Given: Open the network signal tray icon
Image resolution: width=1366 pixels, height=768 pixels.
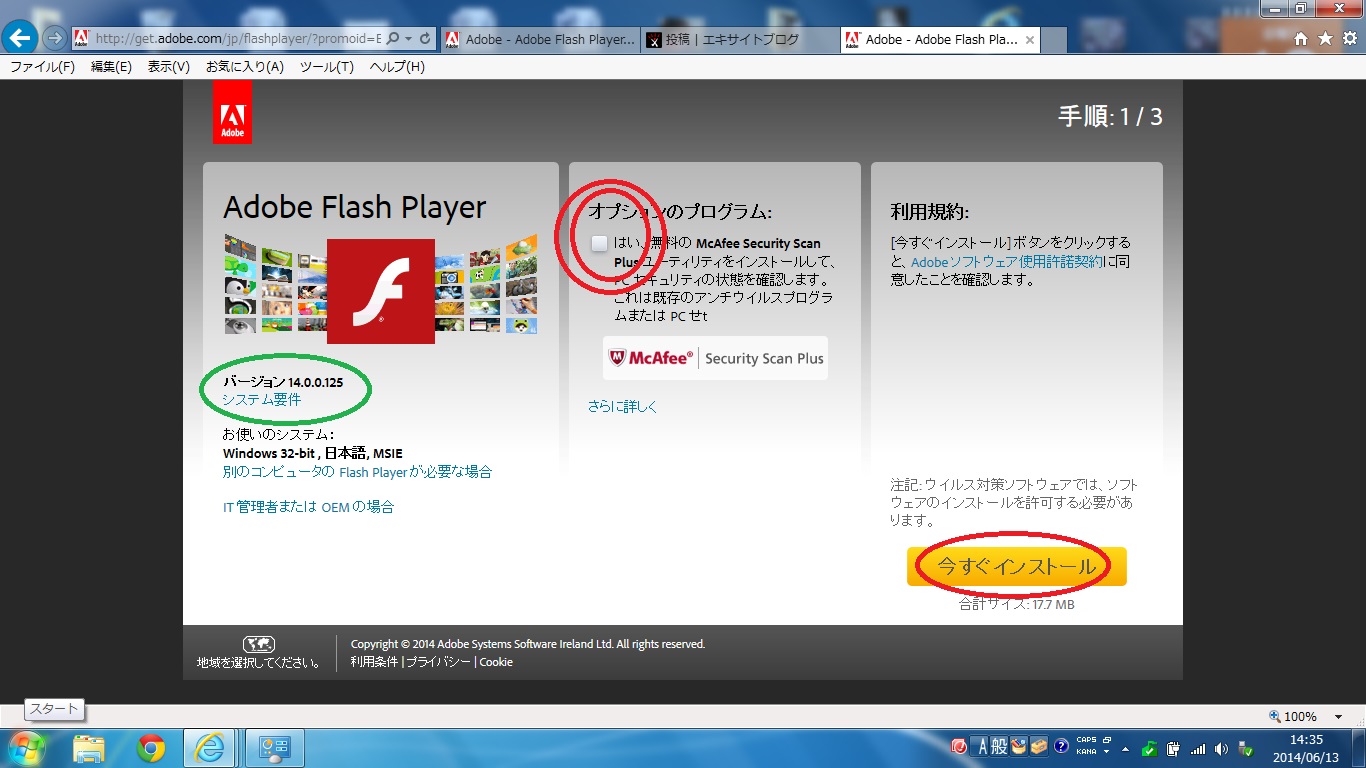Looking at the screenshot, I should pyautogui.click(x=1198, y=748).
